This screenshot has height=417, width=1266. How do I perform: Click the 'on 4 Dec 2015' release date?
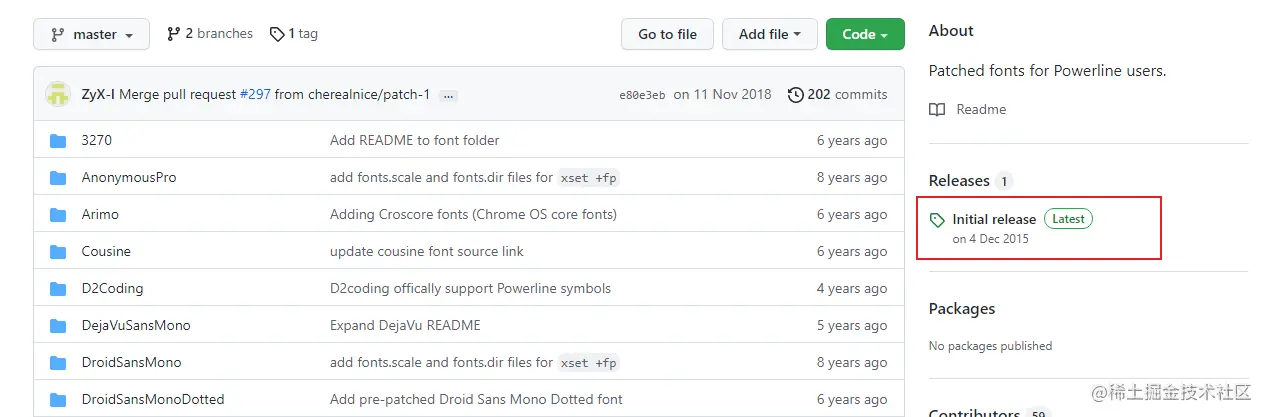991,239
